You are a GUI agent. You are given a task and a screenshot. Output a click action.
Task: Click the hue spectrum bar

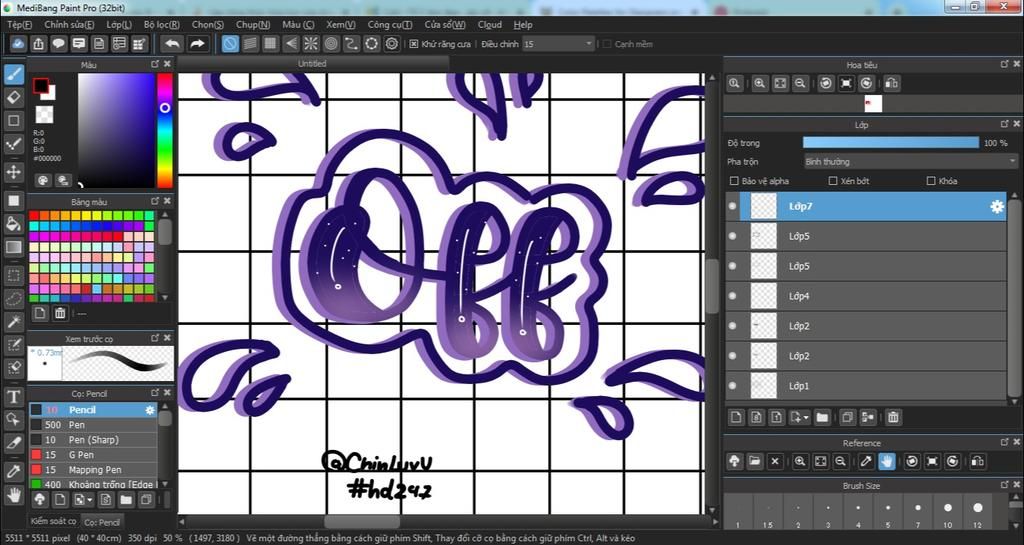pos(165,131)
